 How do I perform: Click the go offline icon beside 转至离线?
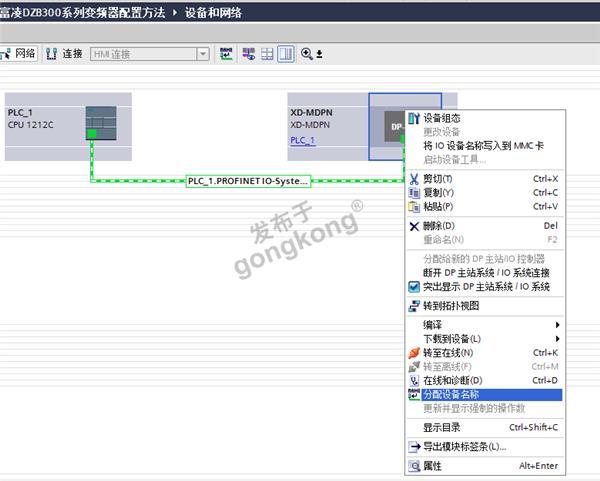[x=414, y=367]
